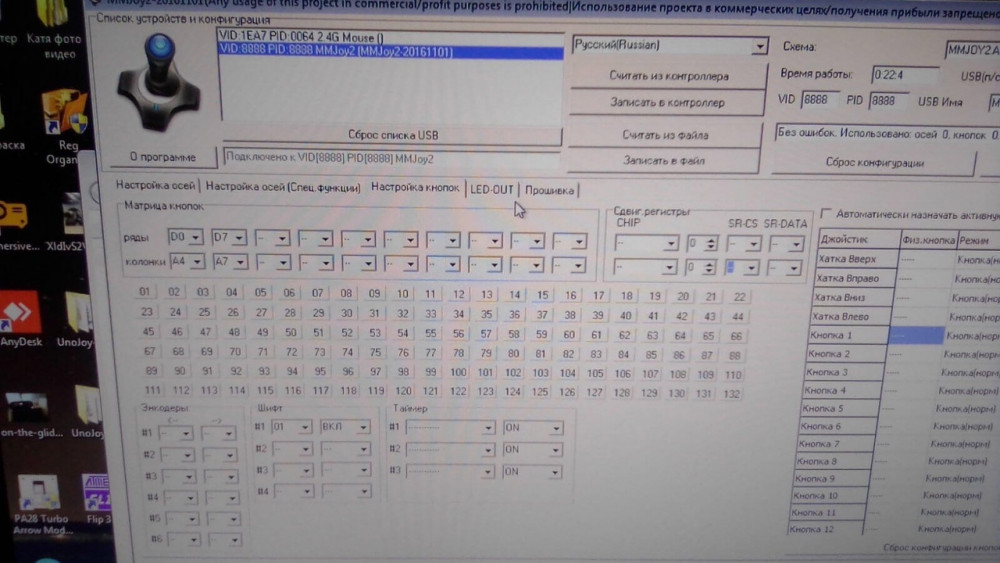
Task: Select matrix button 111
Action: tap(152, 390)
